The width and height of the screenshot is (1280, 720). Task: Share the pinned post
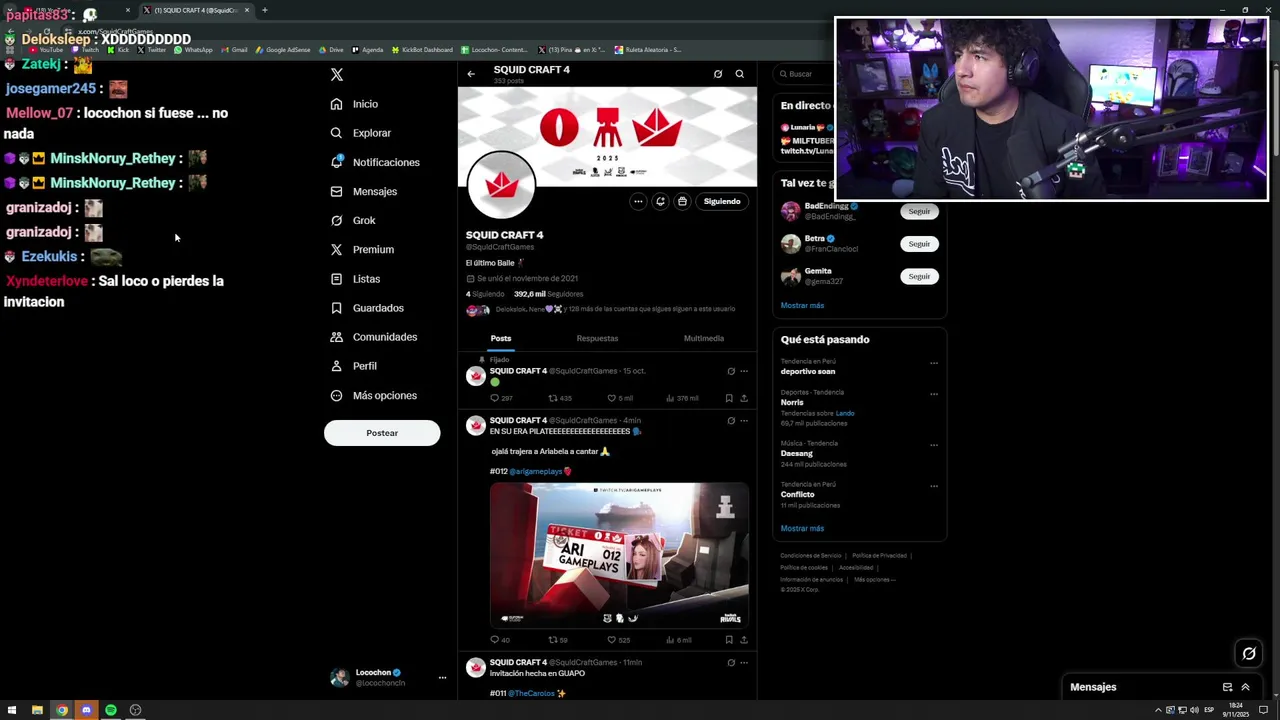pyautogui.click(x=744, y=398)
